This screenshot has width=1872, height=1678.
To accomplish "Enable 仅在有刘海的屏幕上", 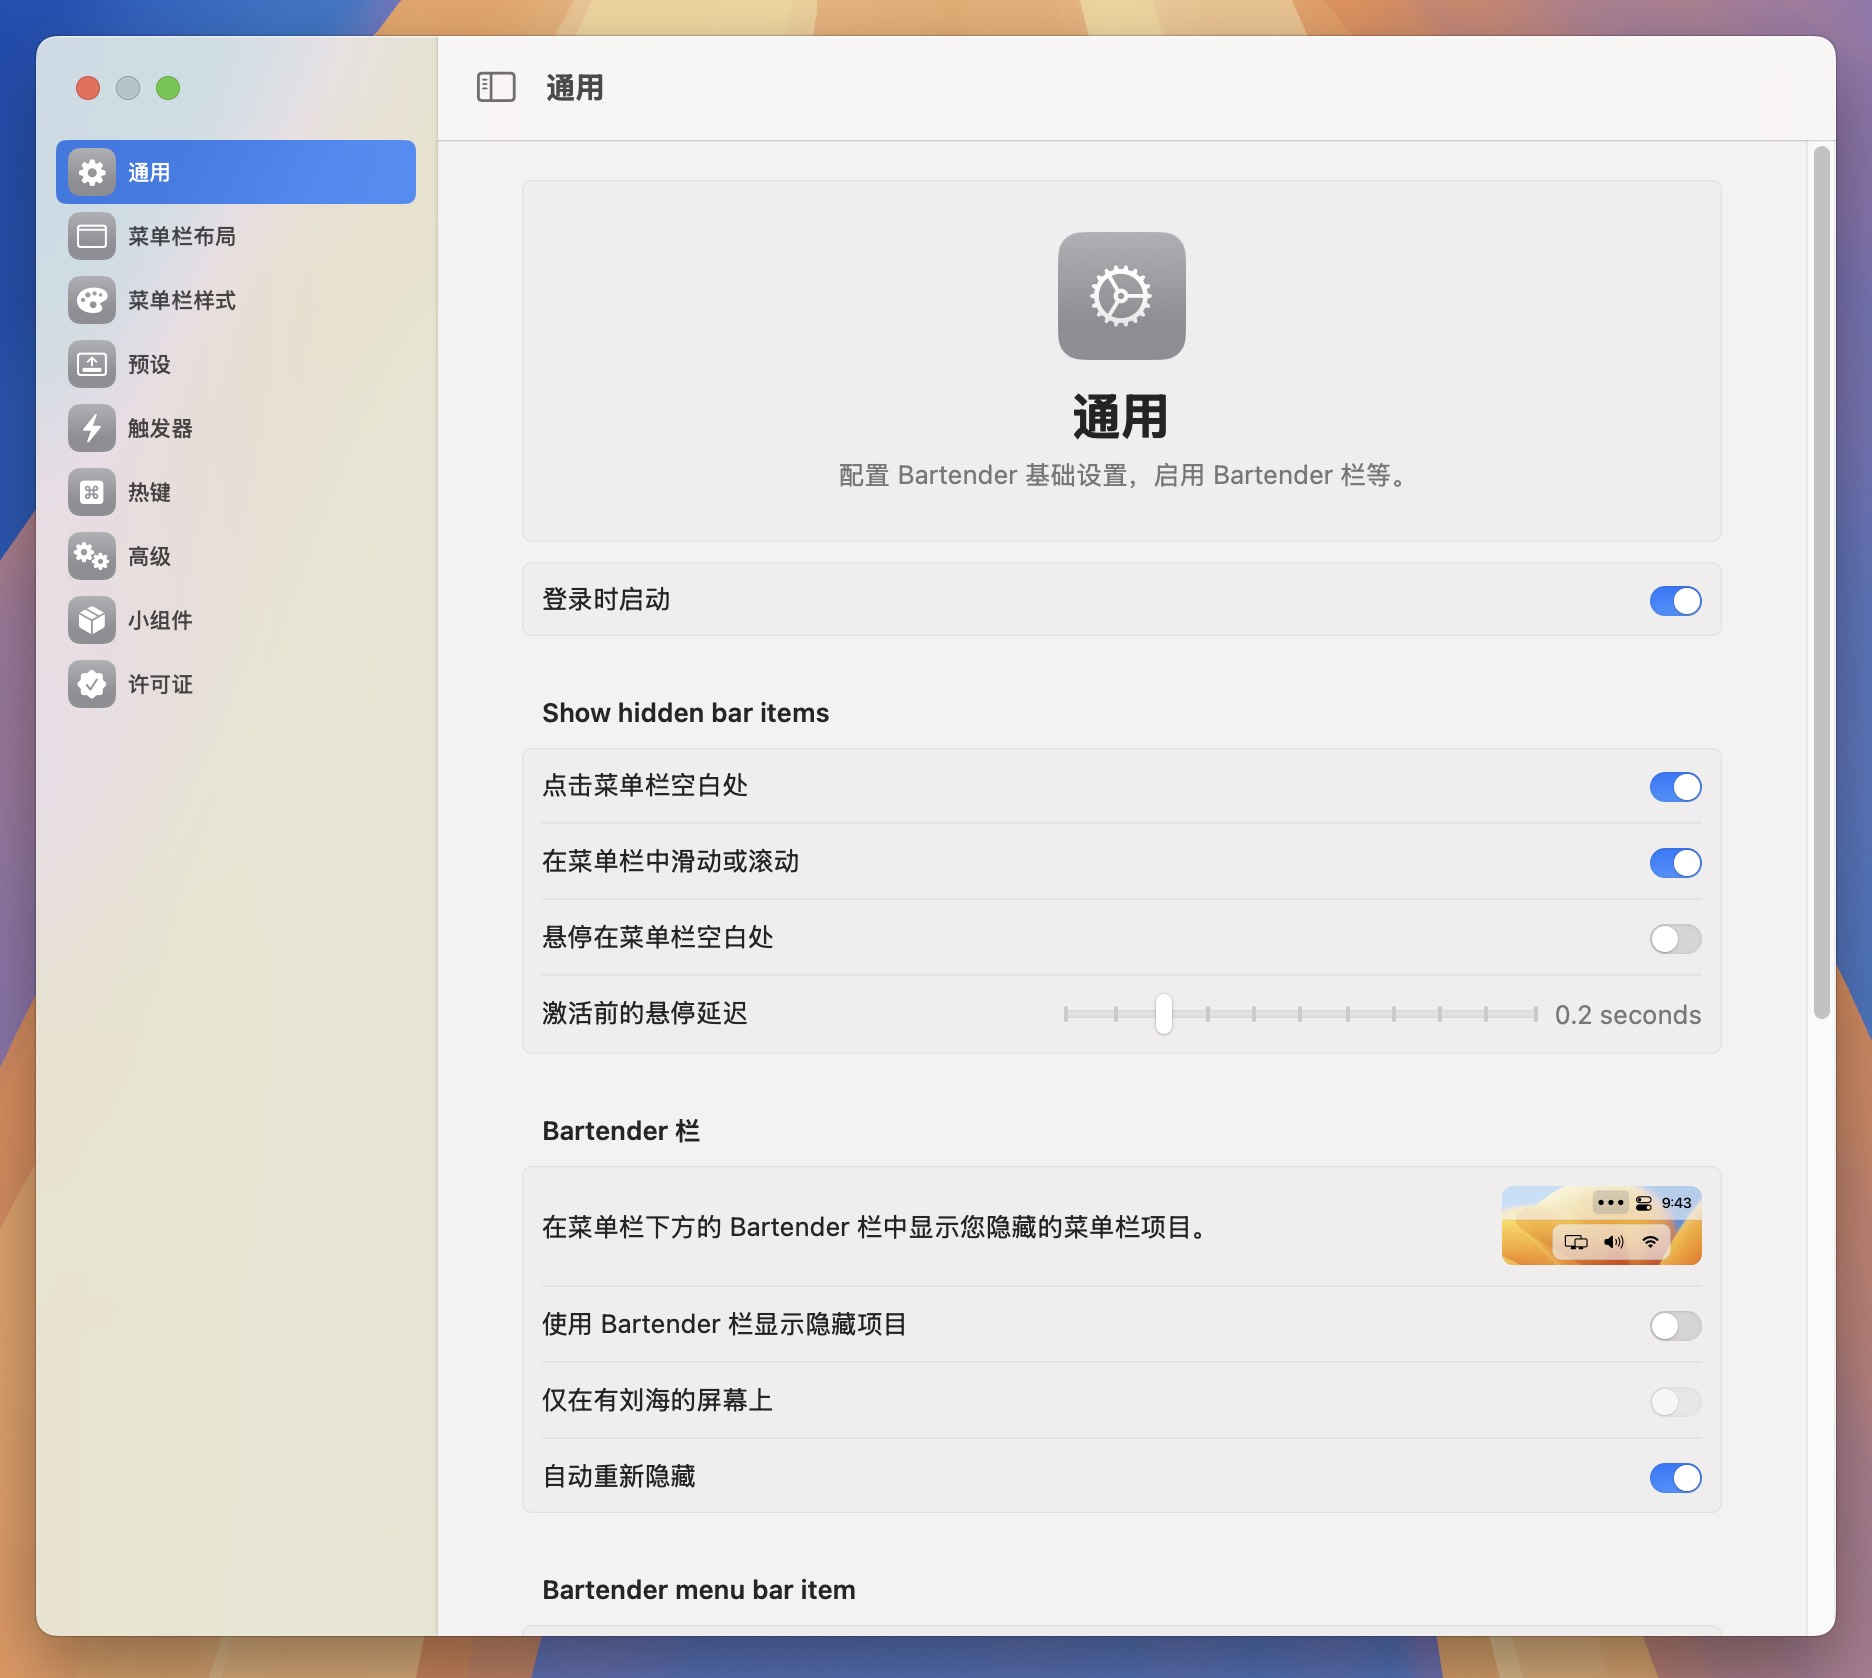I will [1675, 1402].
